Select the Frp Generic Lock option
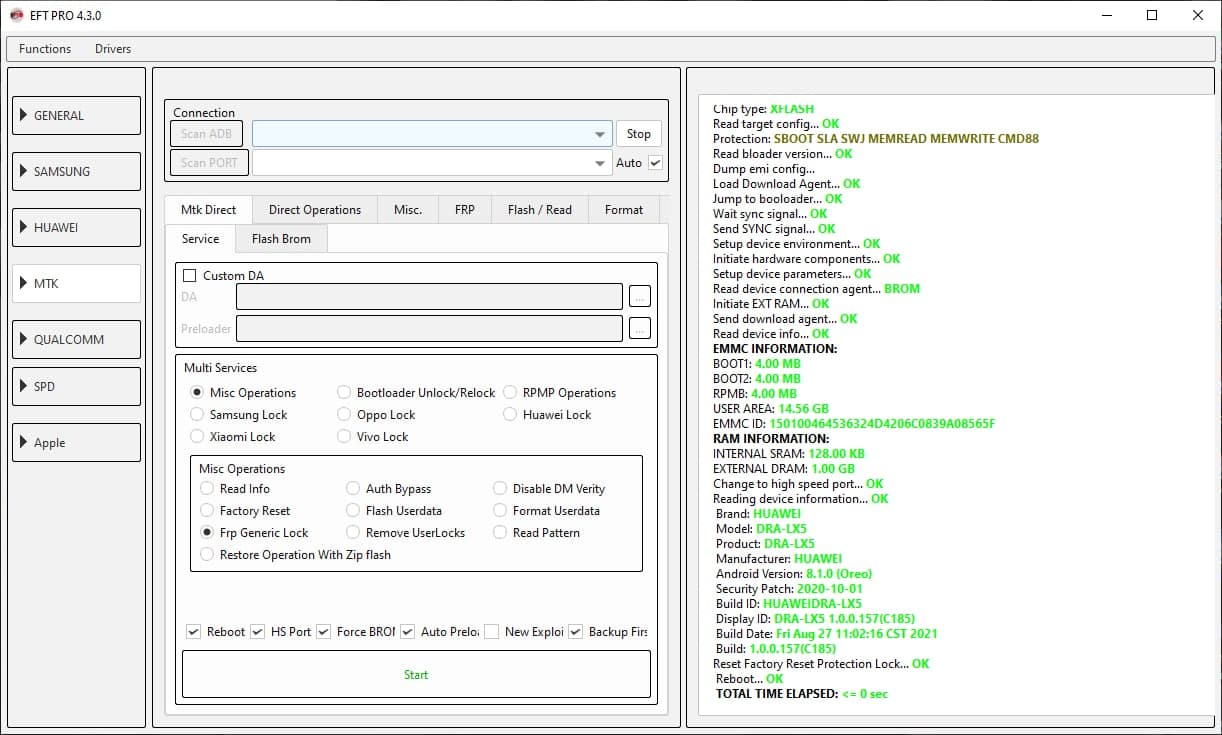 [207, 533]
